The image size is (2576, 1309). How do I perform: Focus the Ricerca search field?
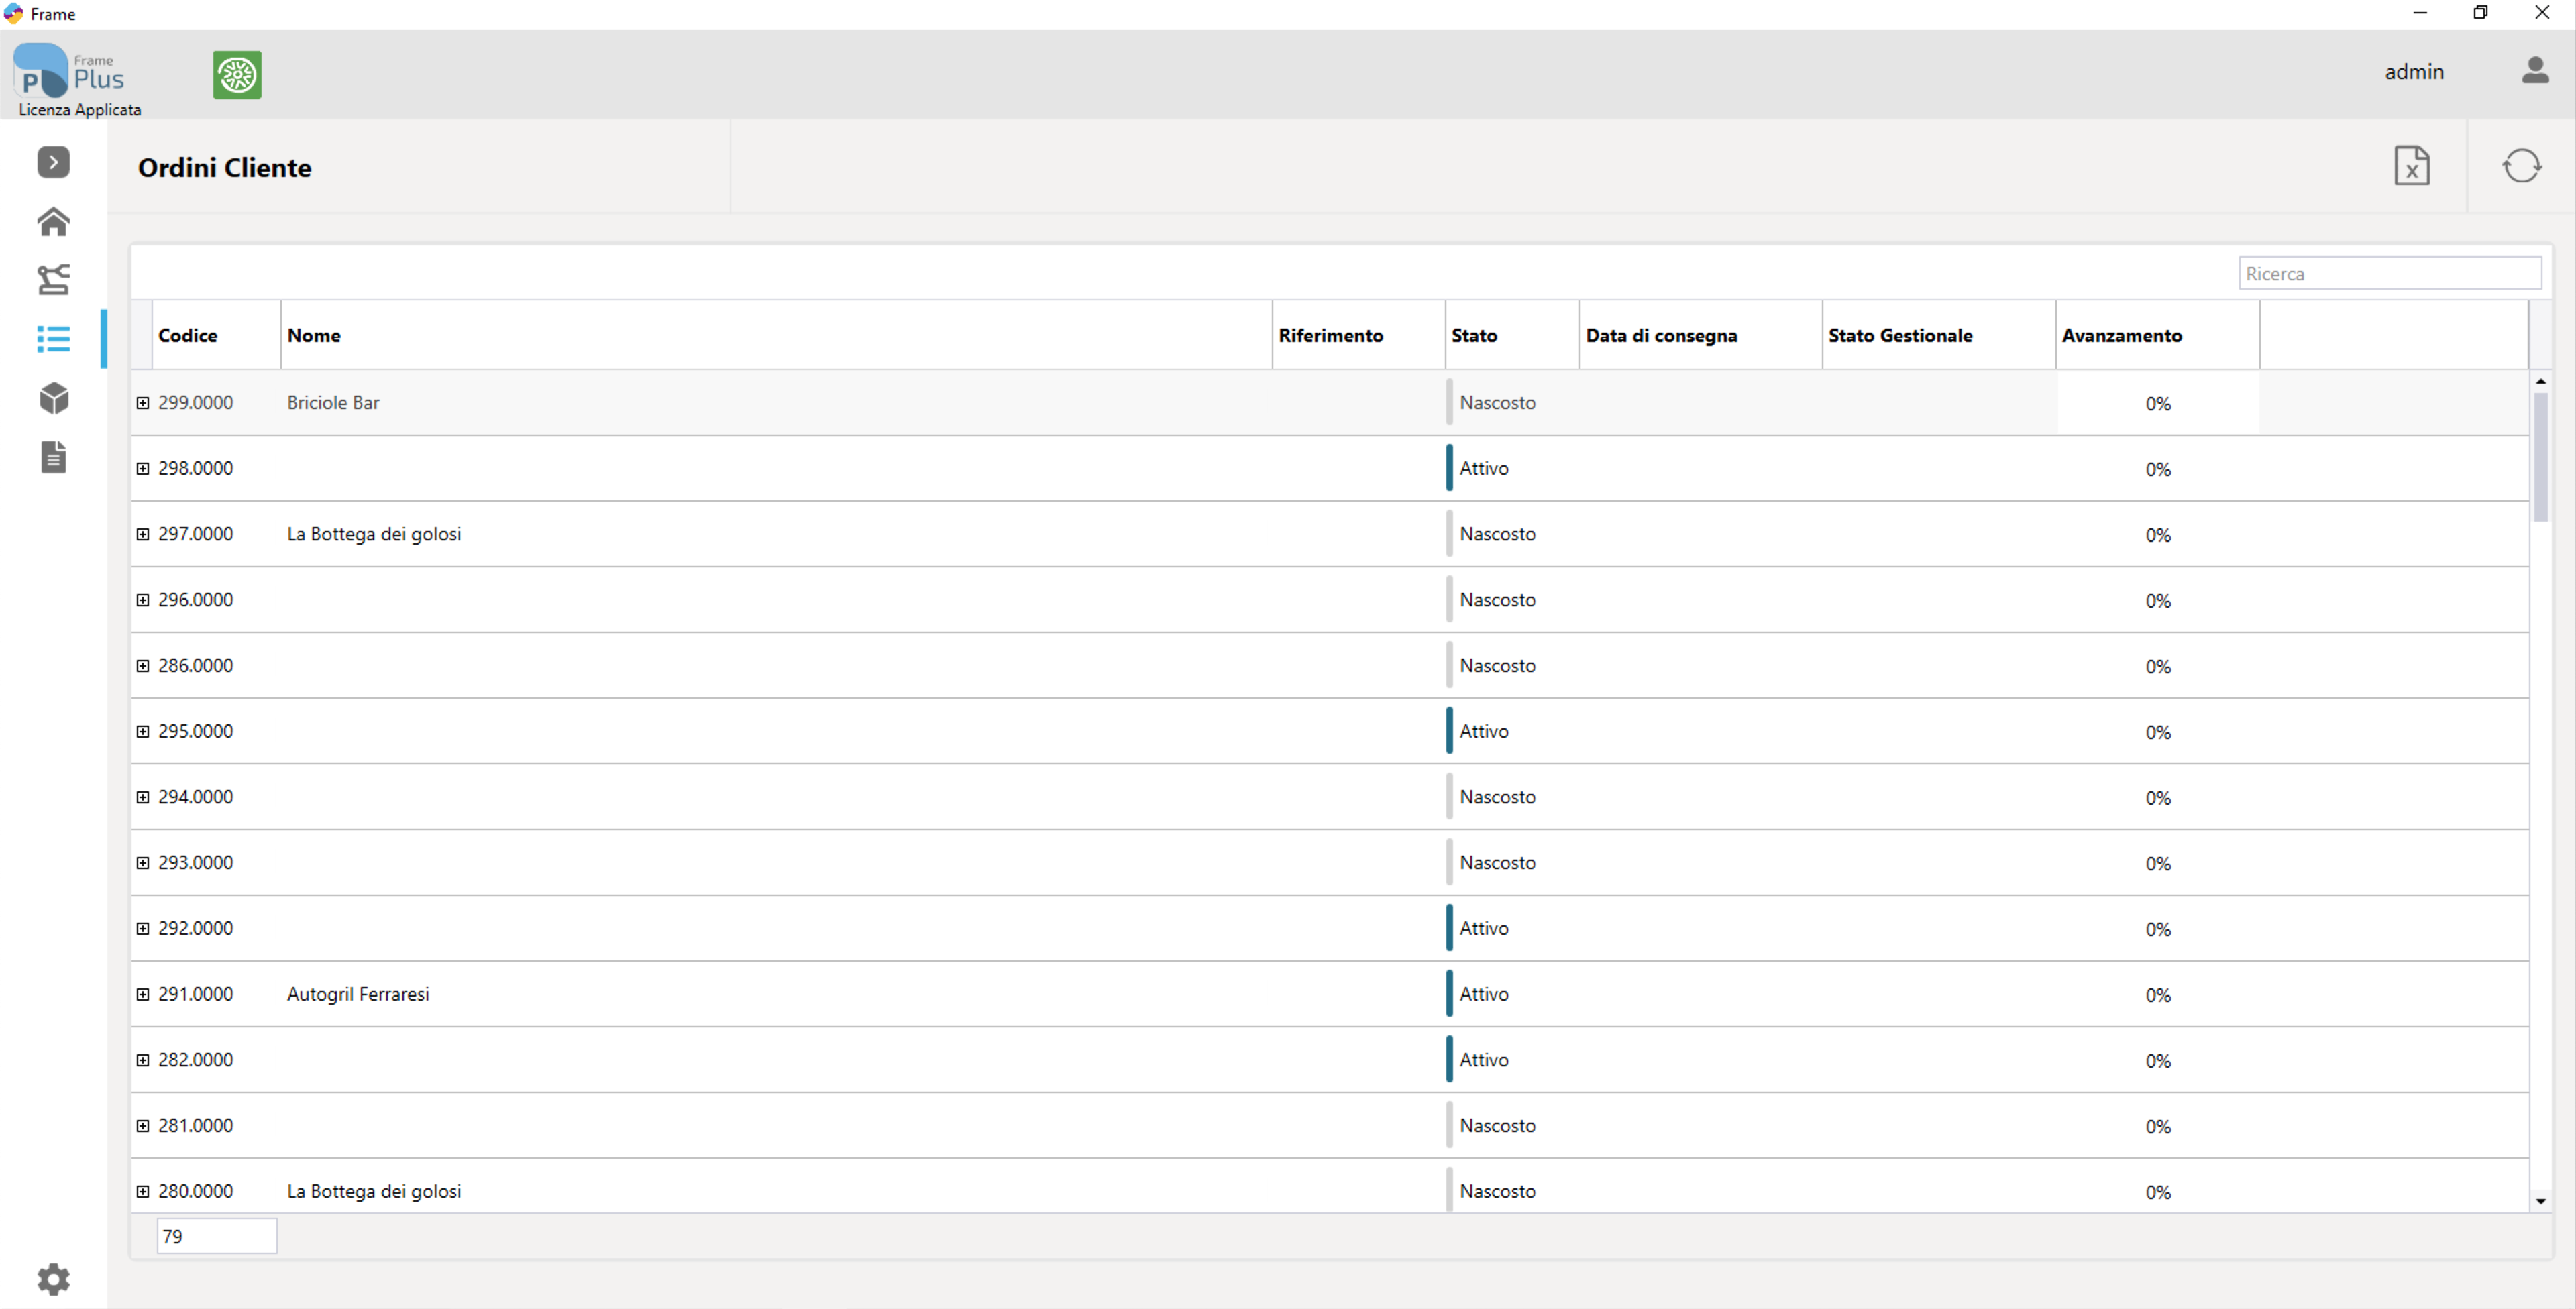coord(2389,273)
